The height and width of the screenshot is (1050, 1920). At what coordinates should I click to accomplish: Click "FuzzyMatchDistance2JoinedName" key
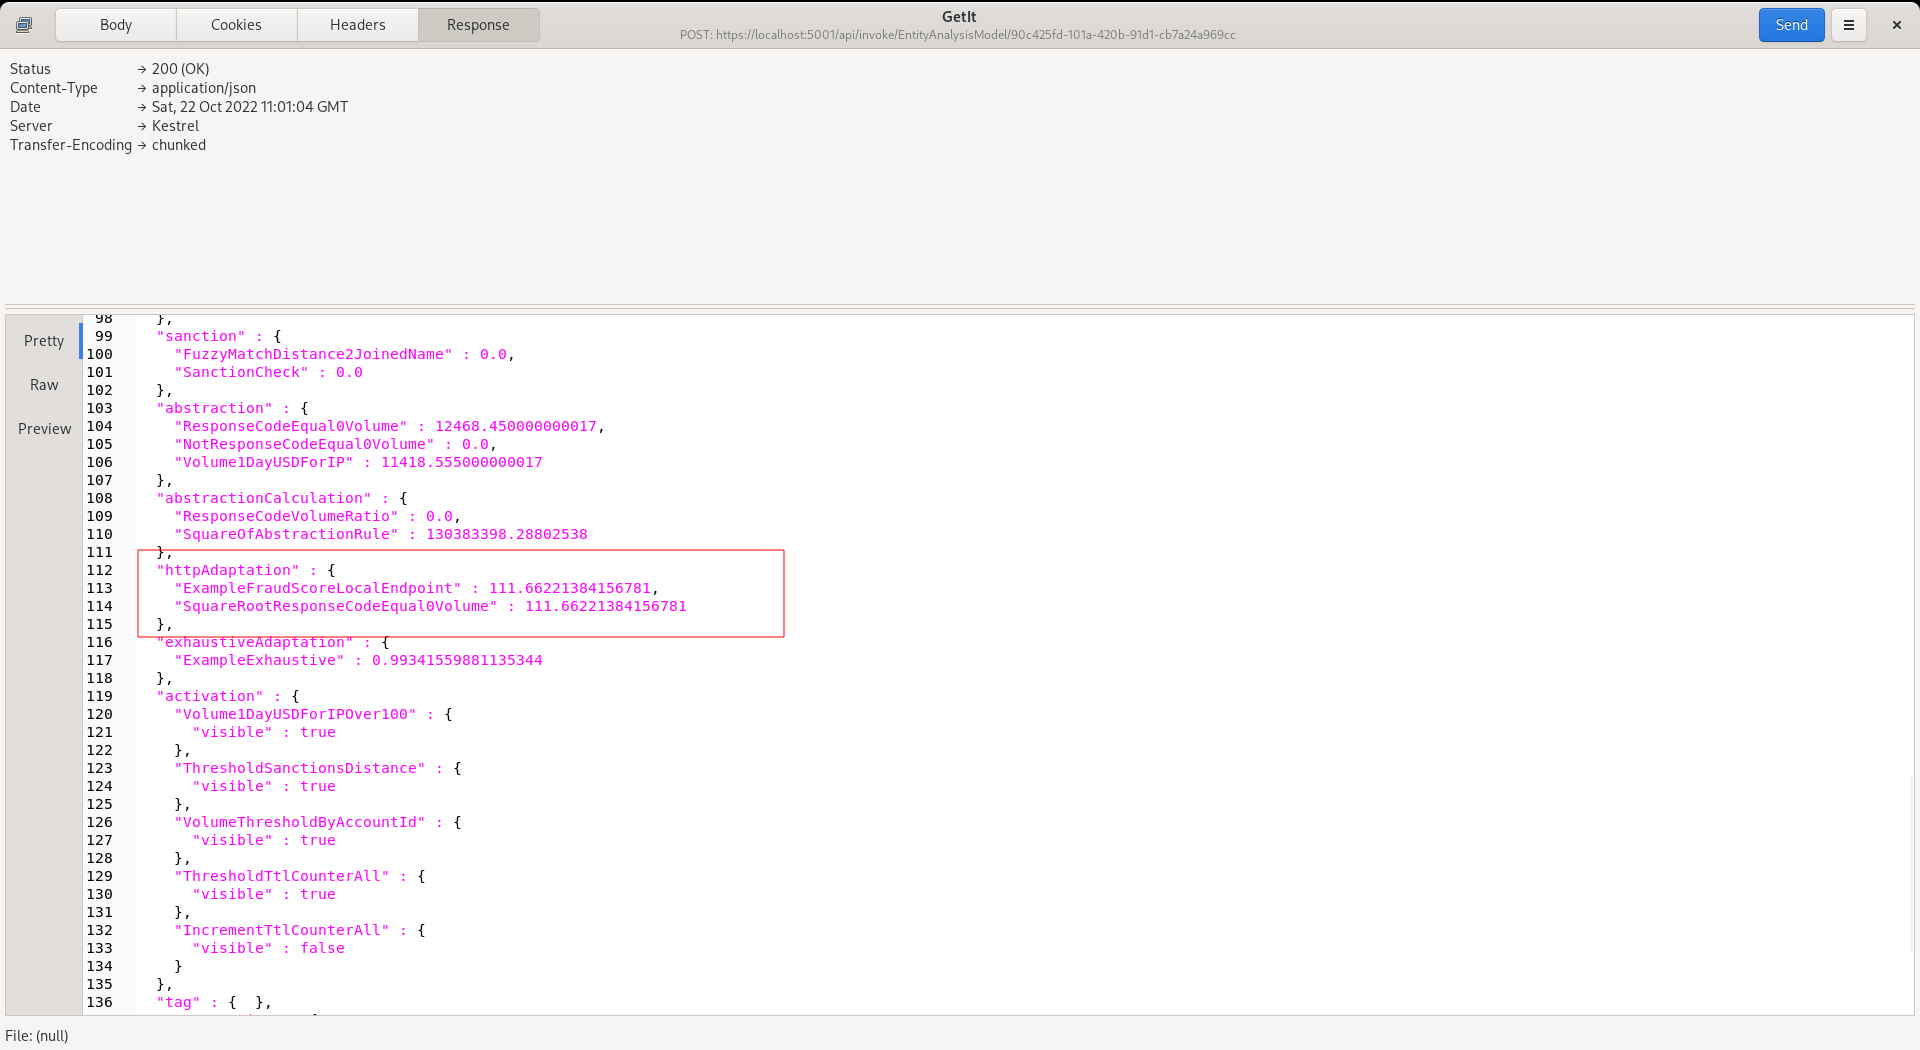[313, 355]
